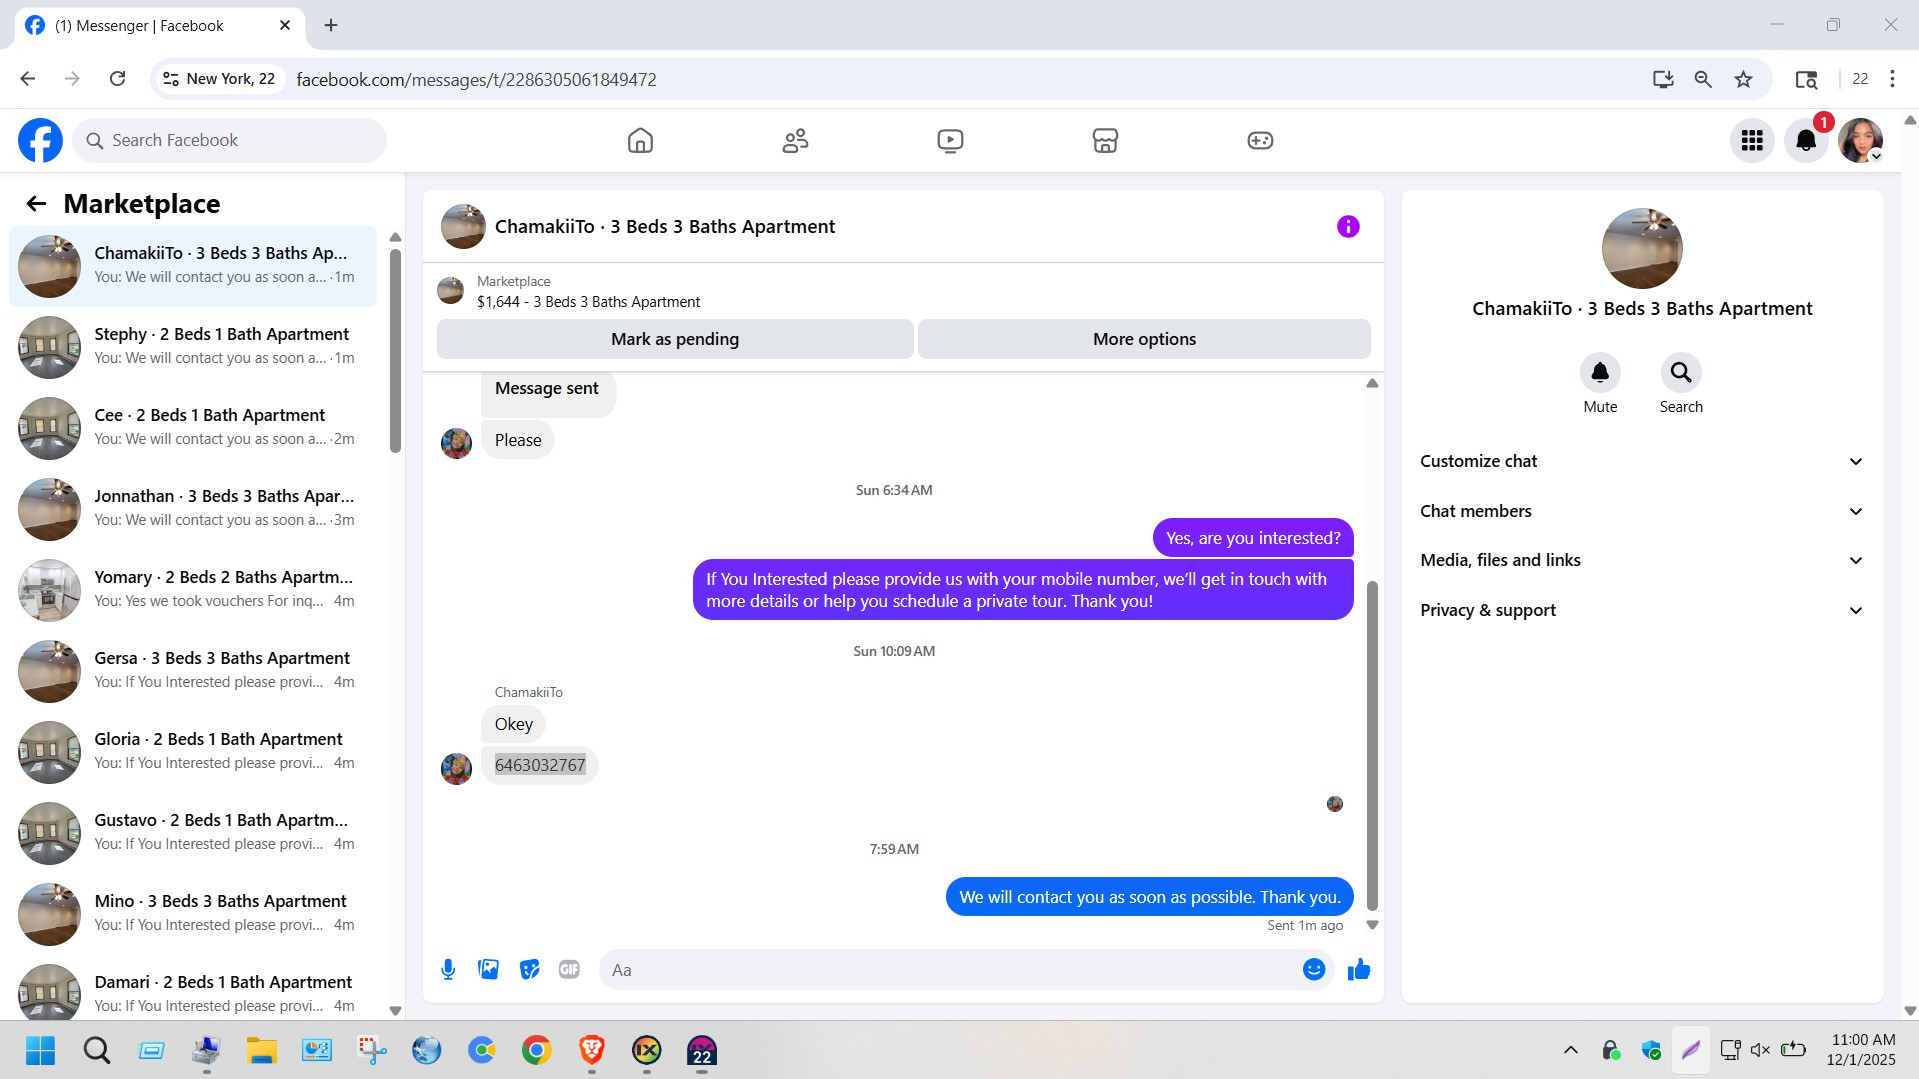Open Yomary 2 Beds 2 Baths conversation

click(x=193, y=590)
